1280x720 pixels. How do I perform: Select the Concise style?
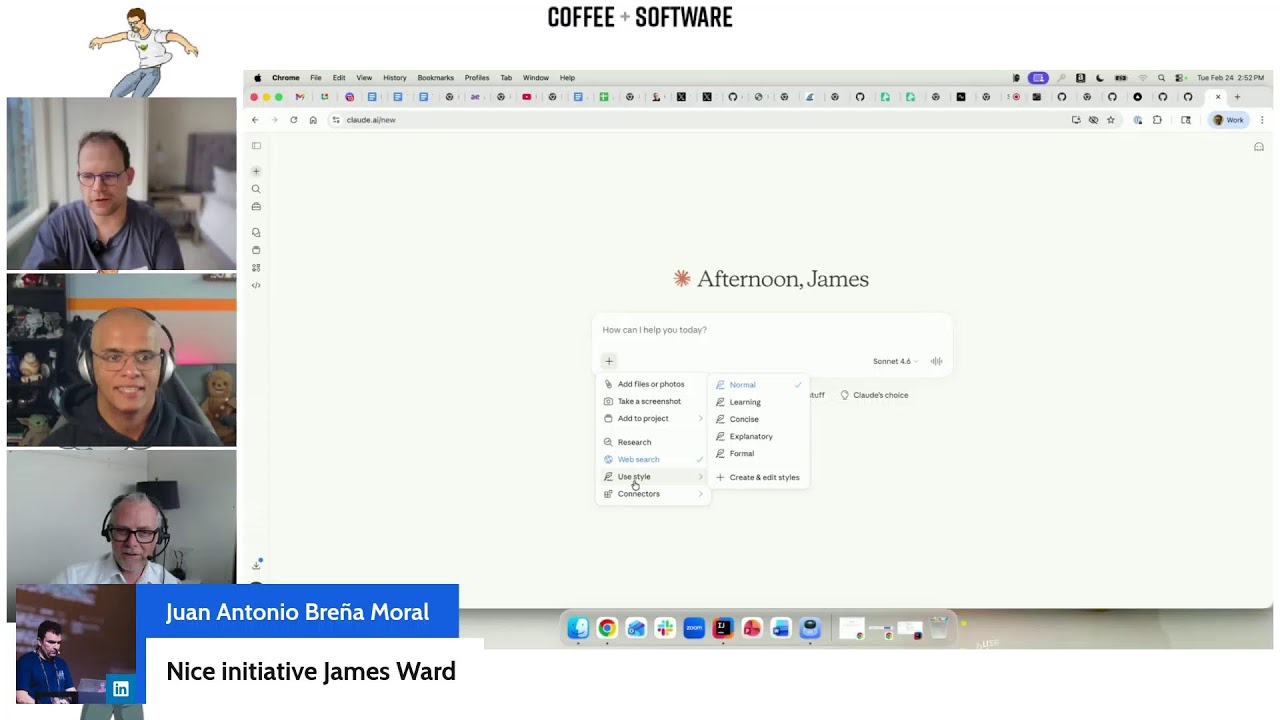tap(759, 419)
